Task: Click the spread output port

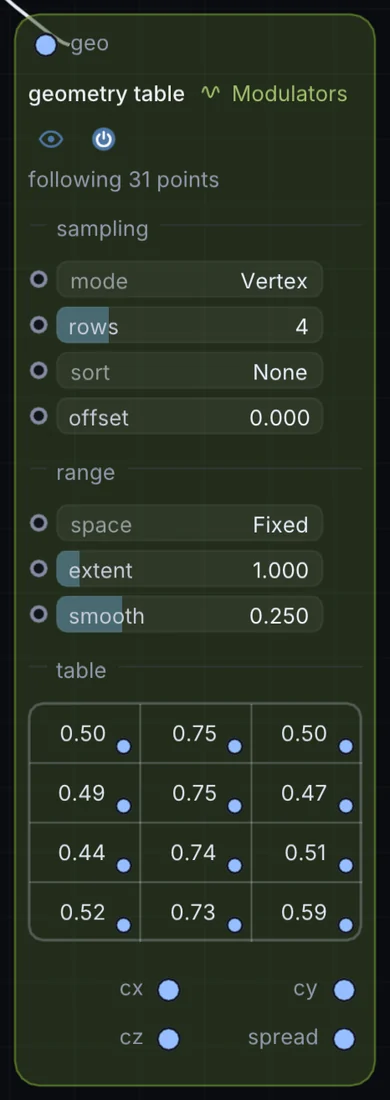Action: [344, 1039]
